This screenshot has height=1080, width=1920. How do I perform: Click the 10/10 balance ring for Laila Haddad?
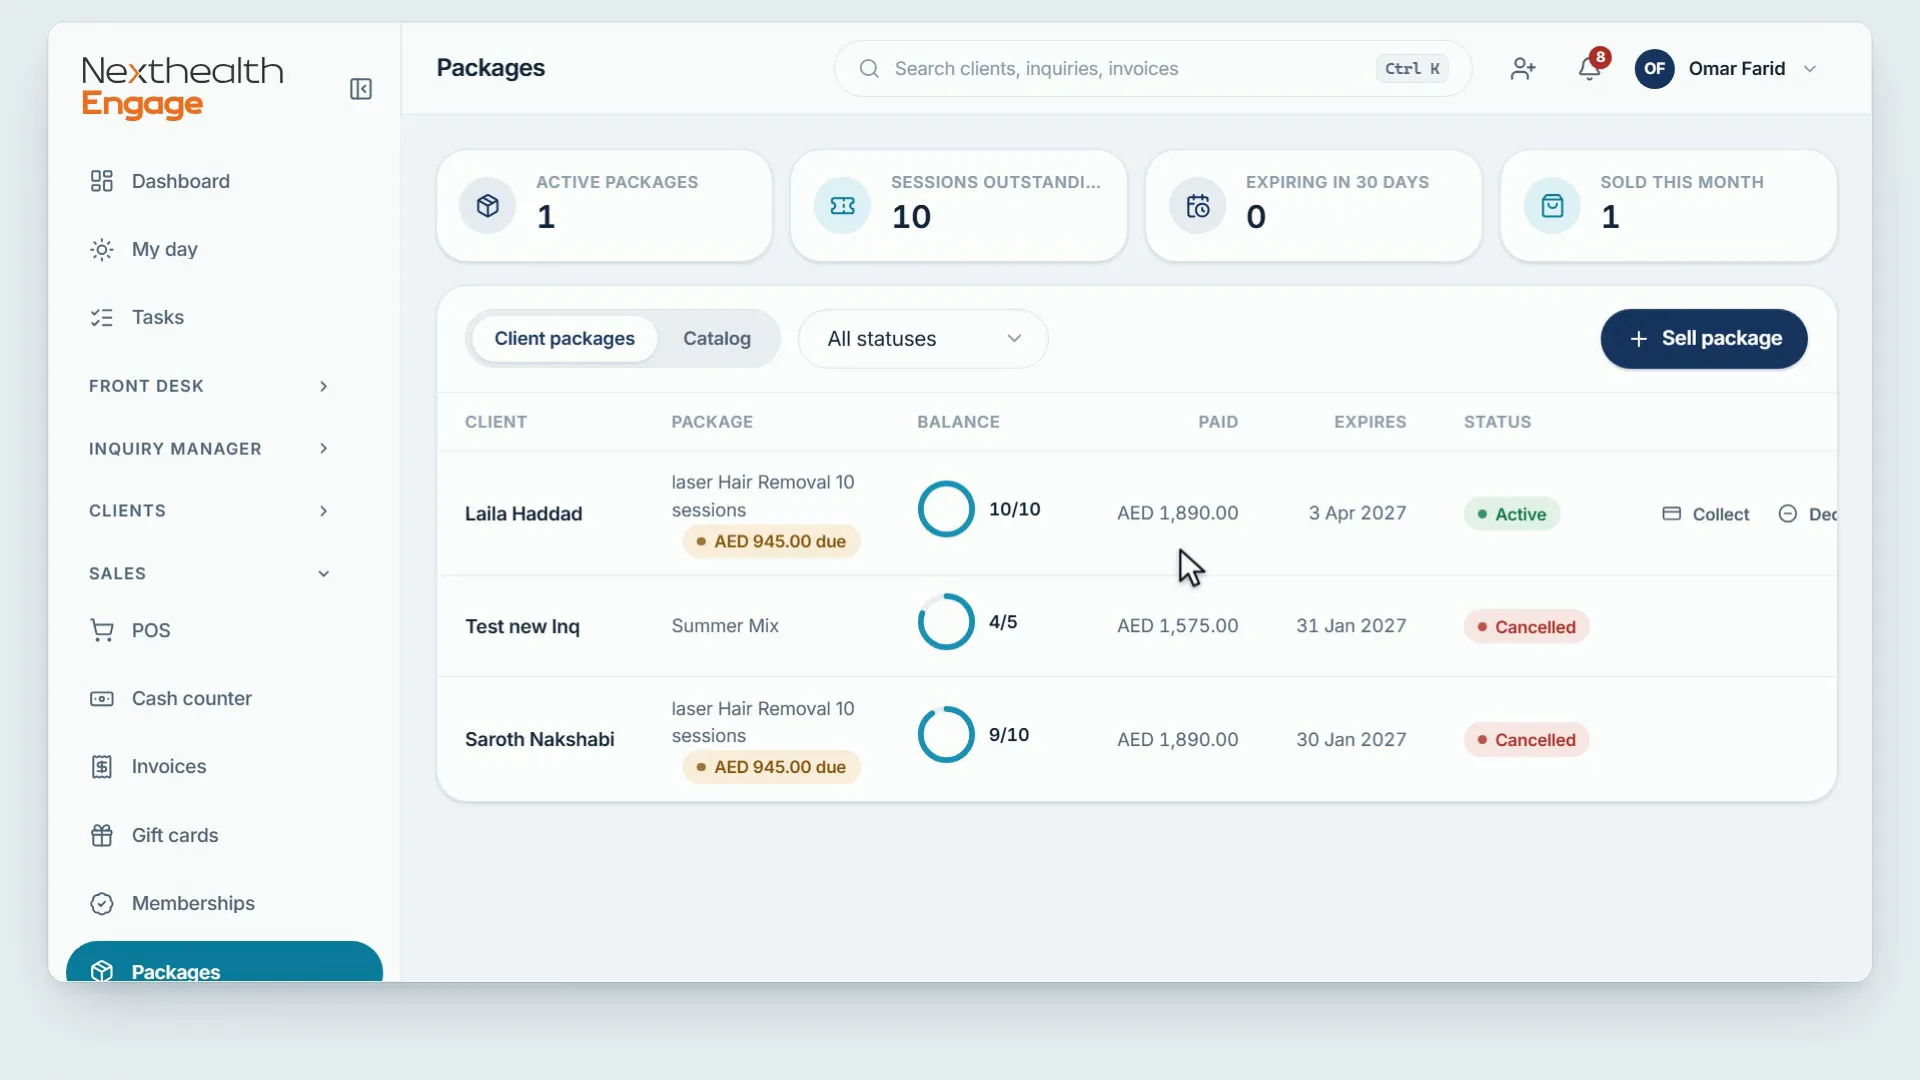coord(945,509)
